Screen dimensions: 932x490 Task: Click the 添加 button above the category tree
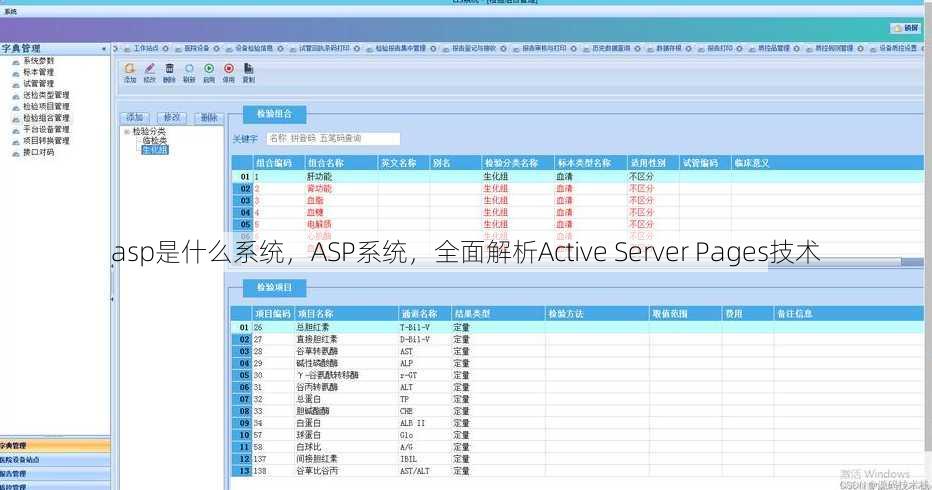tap(135, 117)
